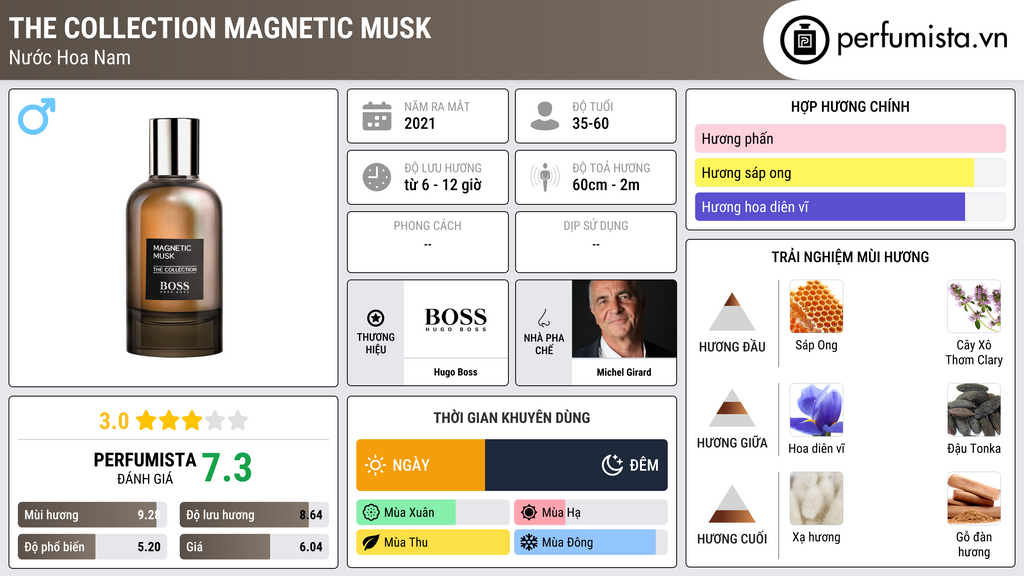The height and width of the screenshot is (576, 1024).
Task: Click the Hương cuối pyramid icon
Action: click(x=732, y=504)
